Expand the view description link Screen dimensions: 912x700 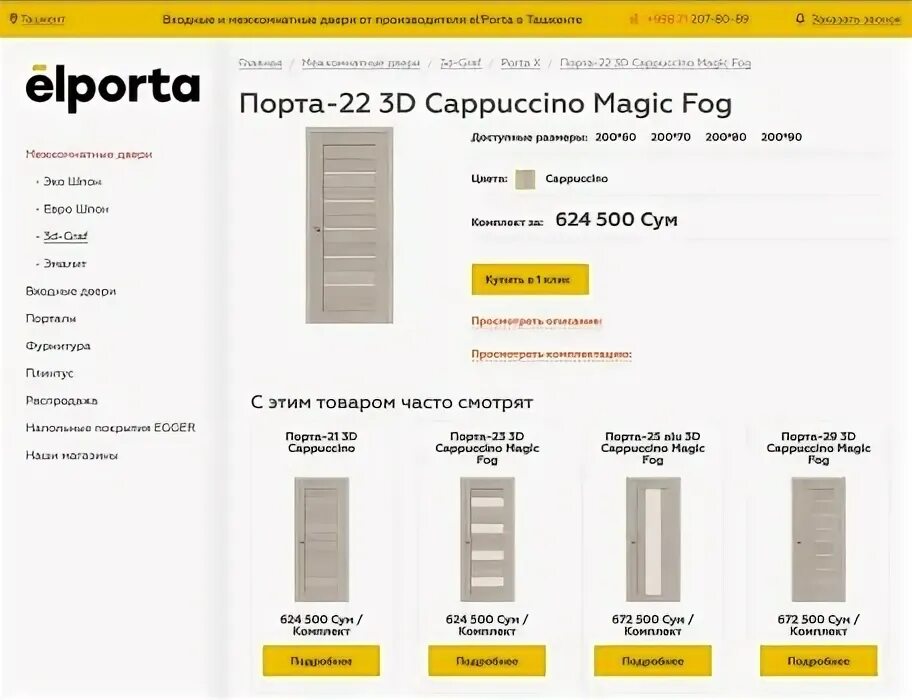point(536,322)
